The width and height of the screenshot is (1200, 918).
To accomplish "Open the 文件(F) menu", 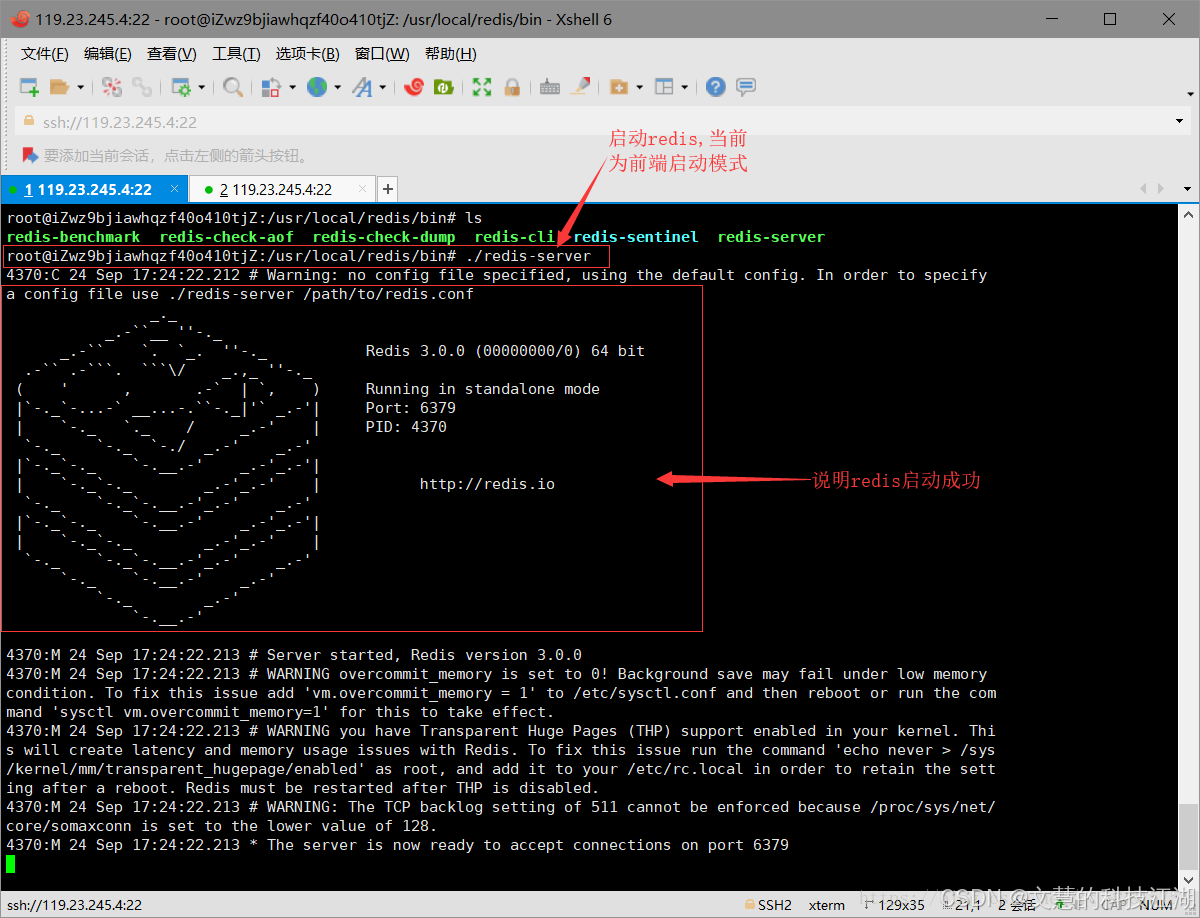I will tap(45, 54).
